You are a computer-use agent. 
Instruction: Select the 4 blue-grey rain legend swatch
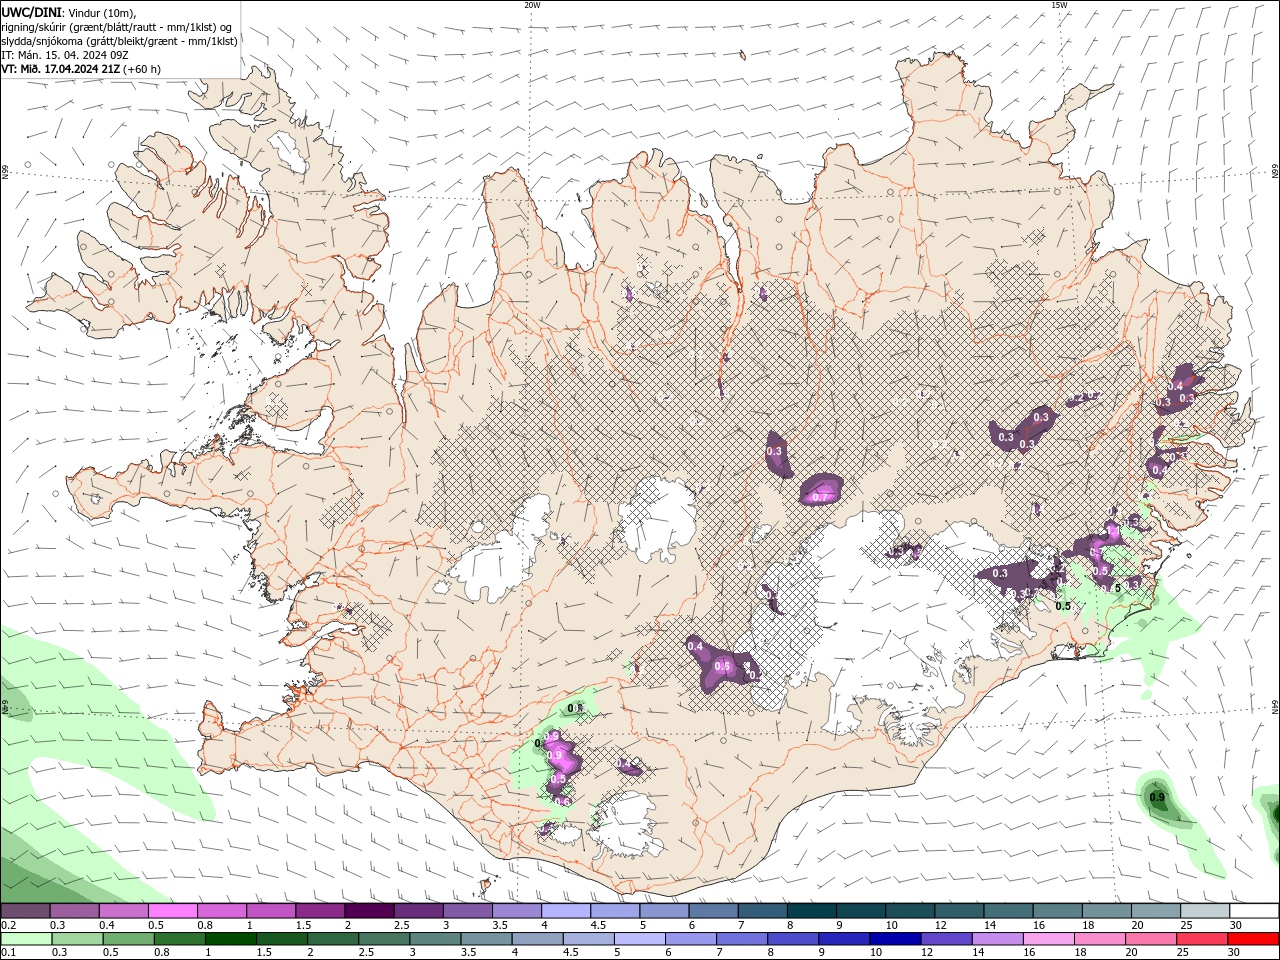tap(537, 939)
